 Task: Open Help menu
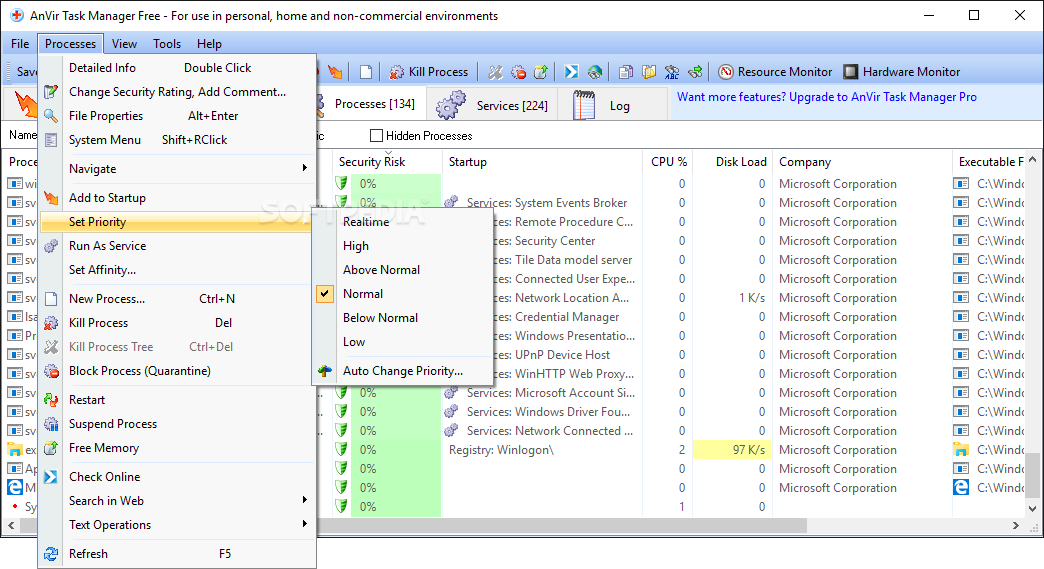[209, 44]
